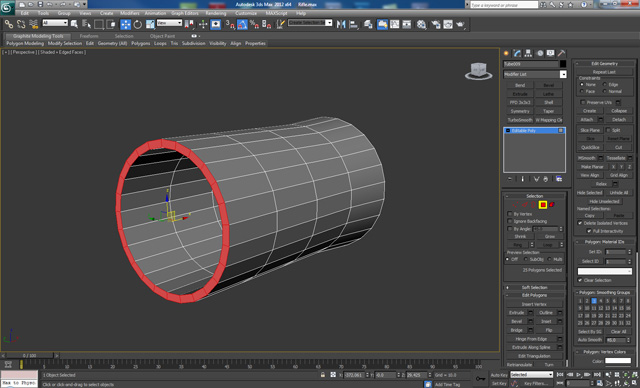Open the Create panel tab icon
Screen dimensions: 640x388
click(x=507, y=53)
